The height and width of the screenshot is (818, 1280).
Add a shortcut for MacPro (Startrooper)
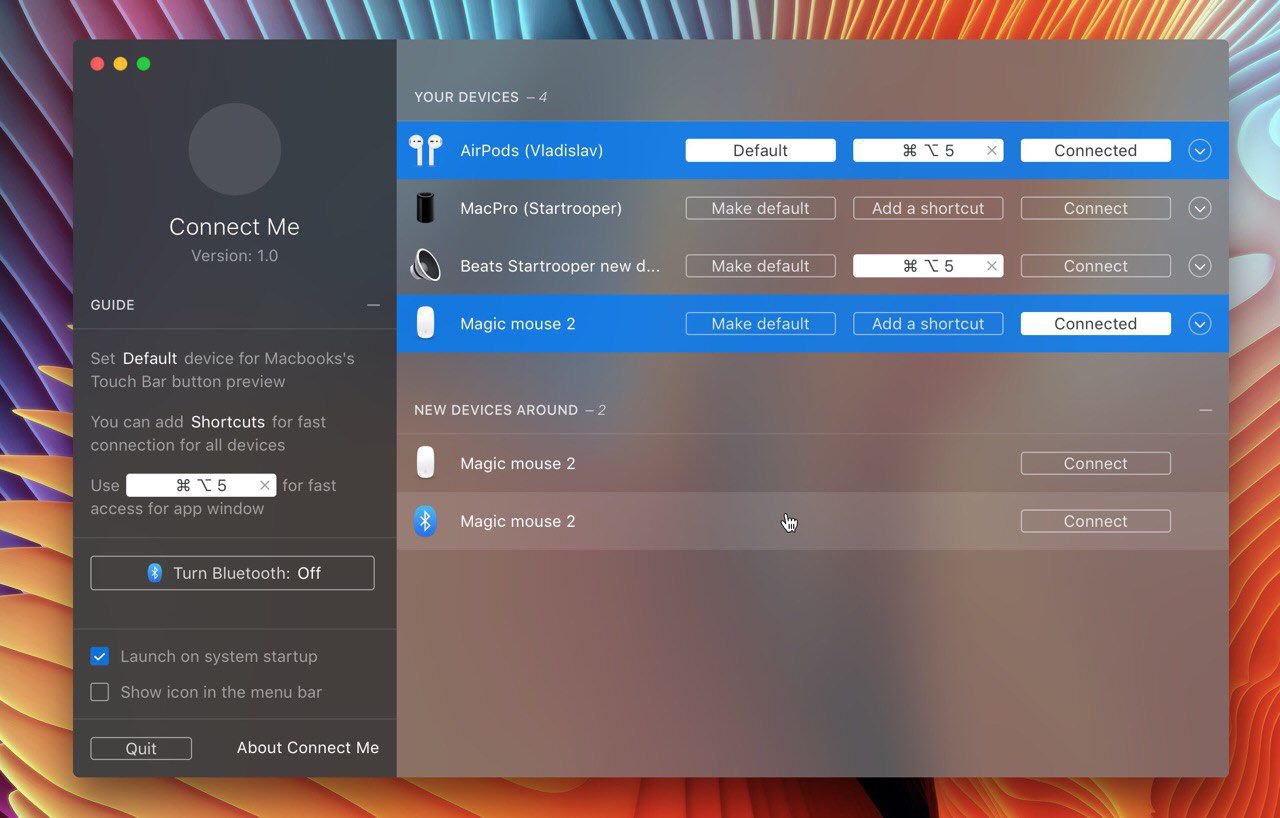(x=928, y=208)
